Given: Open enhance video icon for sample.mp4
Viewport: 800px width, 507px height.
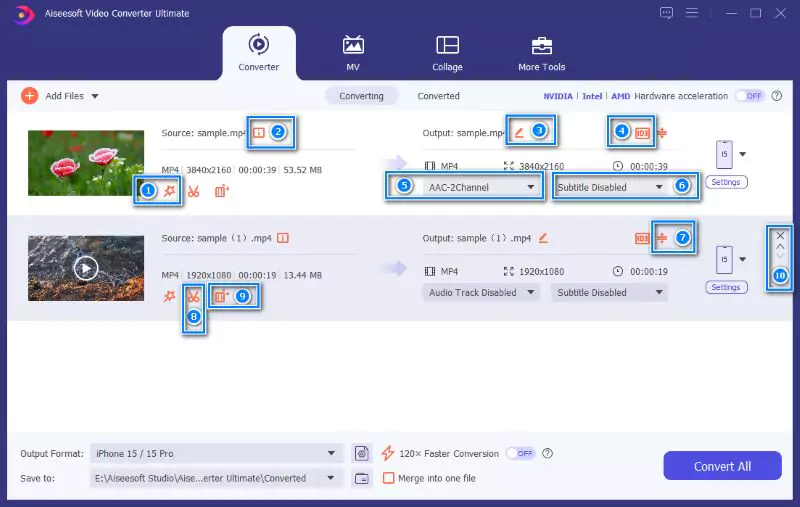Looking at the screenshot, I should (x=221, y=191).
